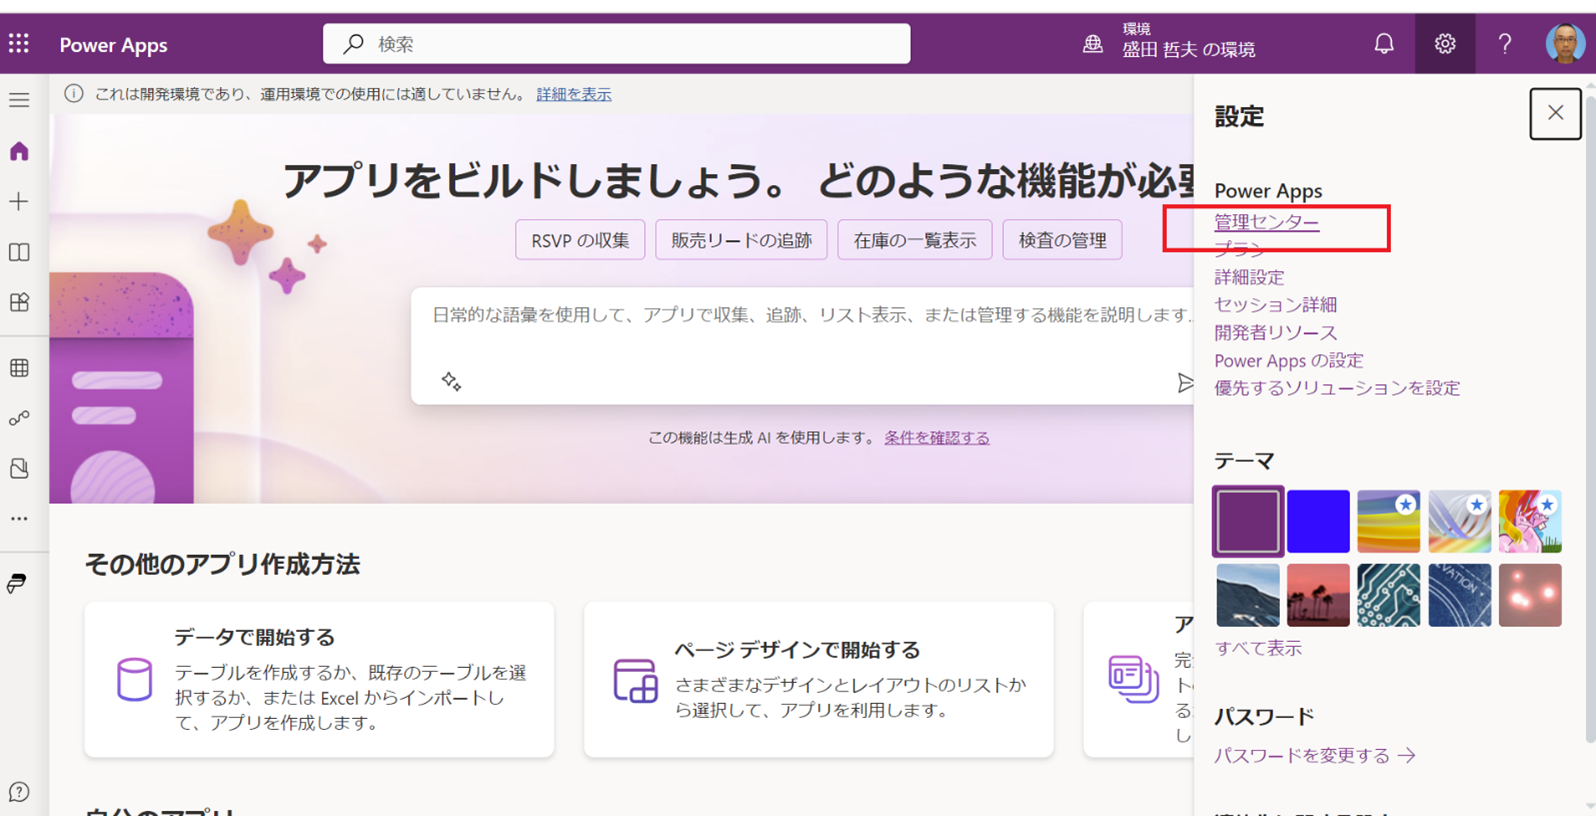
Task: Click the top search box
Action: (x=617, y=44)
